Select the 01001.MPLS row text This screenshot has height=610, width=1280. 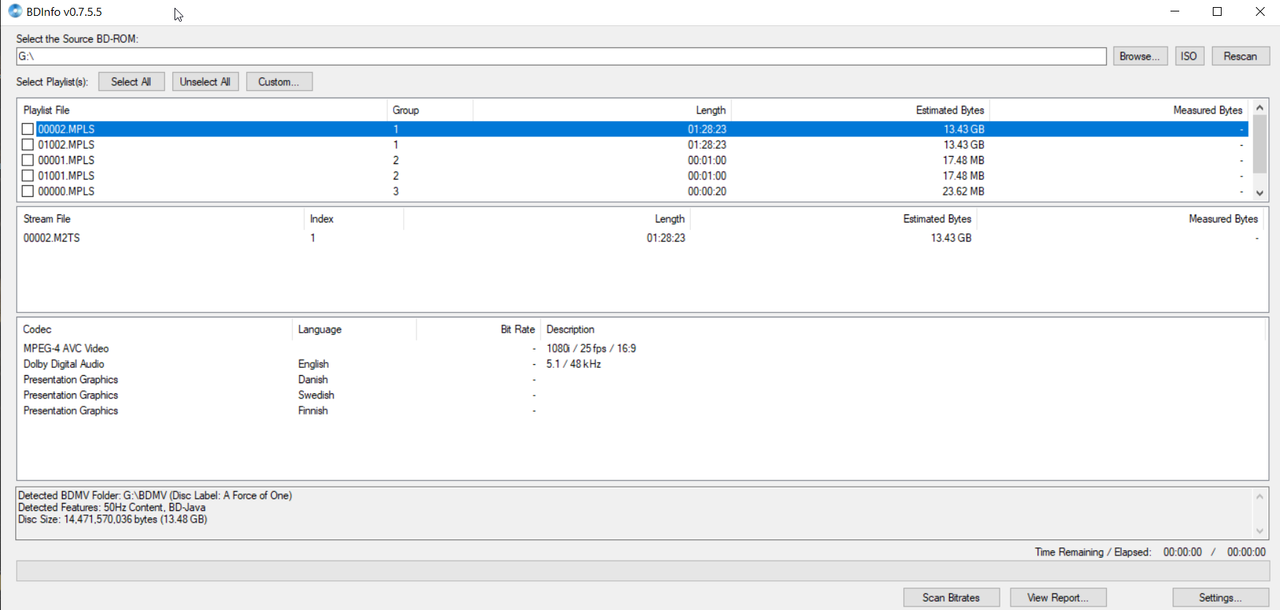66,176
